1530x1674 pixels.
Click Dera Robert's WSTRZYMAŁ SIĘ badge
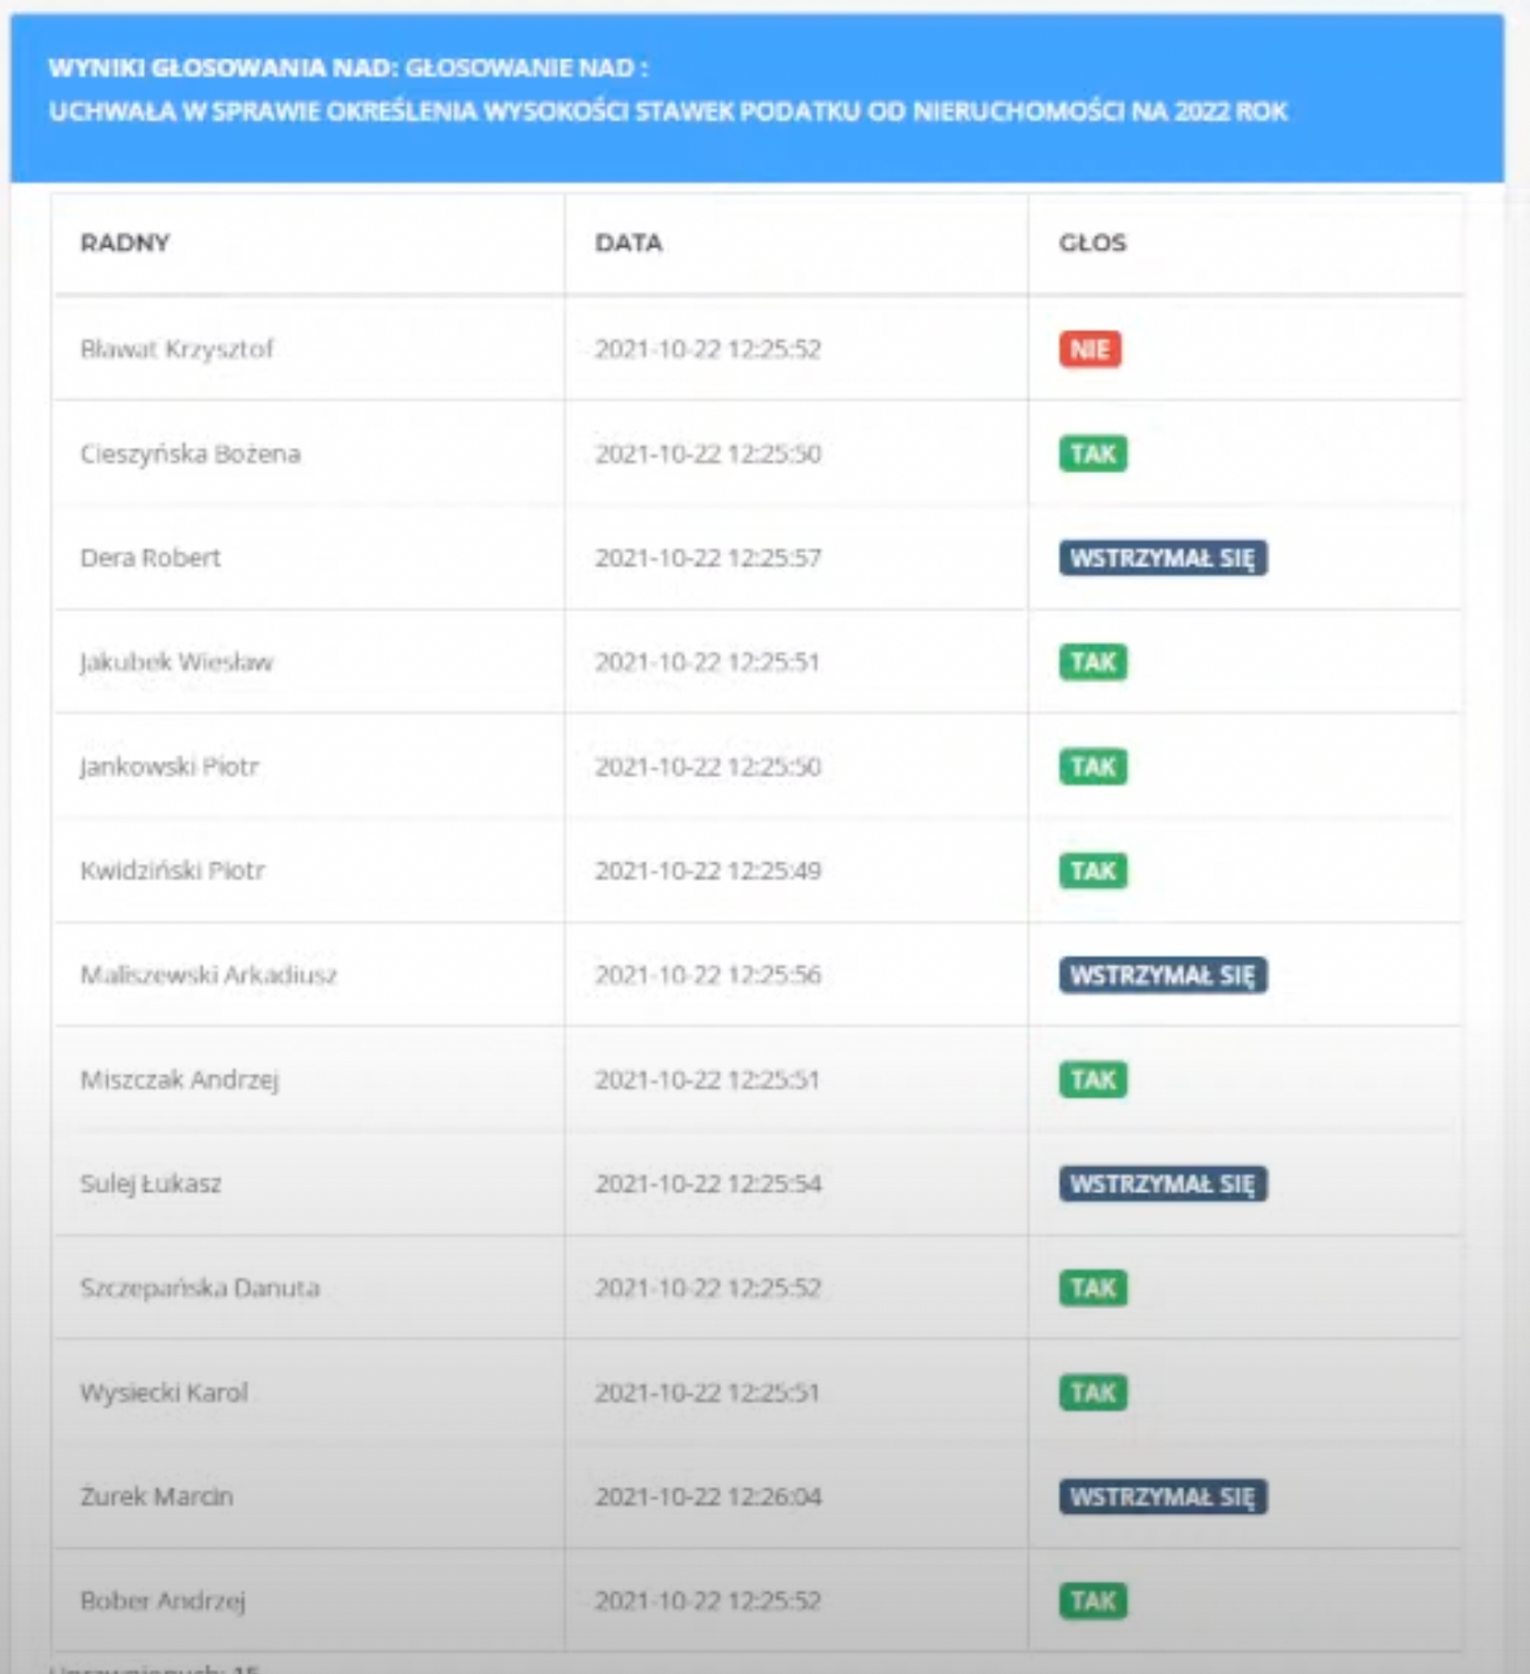[1162, 558]
